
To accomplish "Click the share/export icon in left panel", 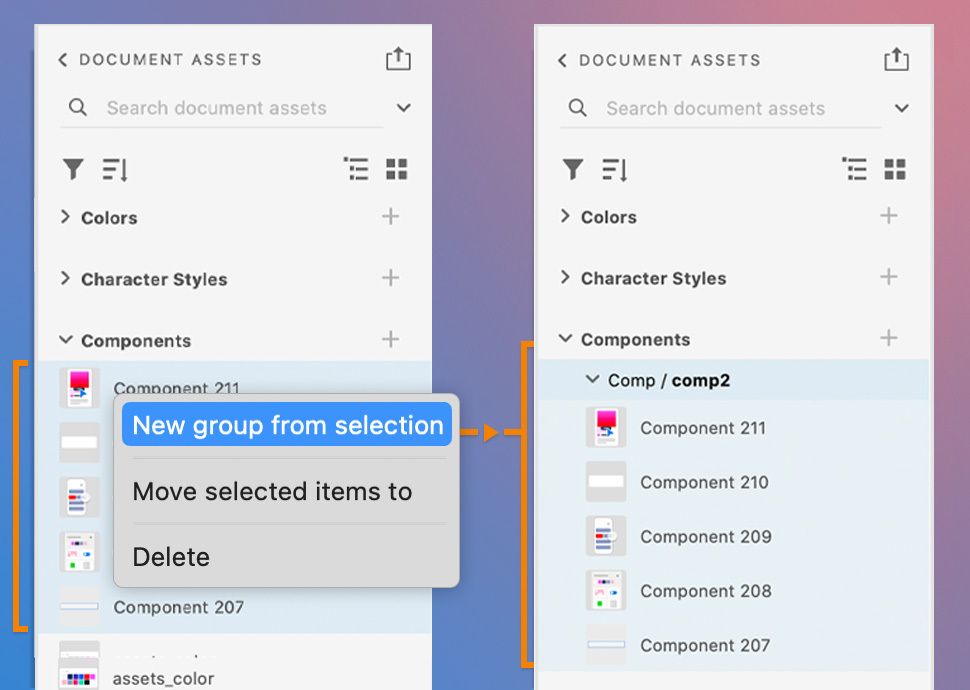I will click(398, 59).
